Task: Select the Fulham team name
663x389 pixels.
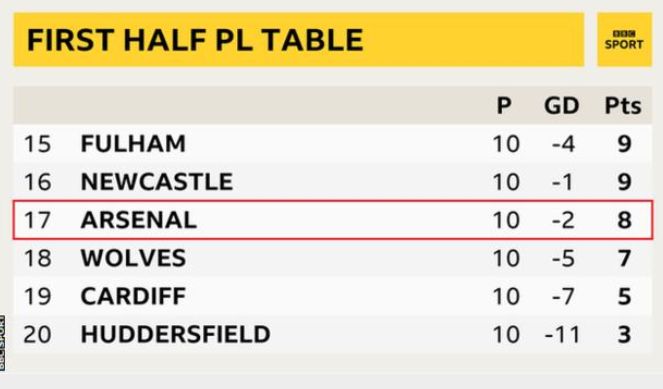Action: pos(133,144)
